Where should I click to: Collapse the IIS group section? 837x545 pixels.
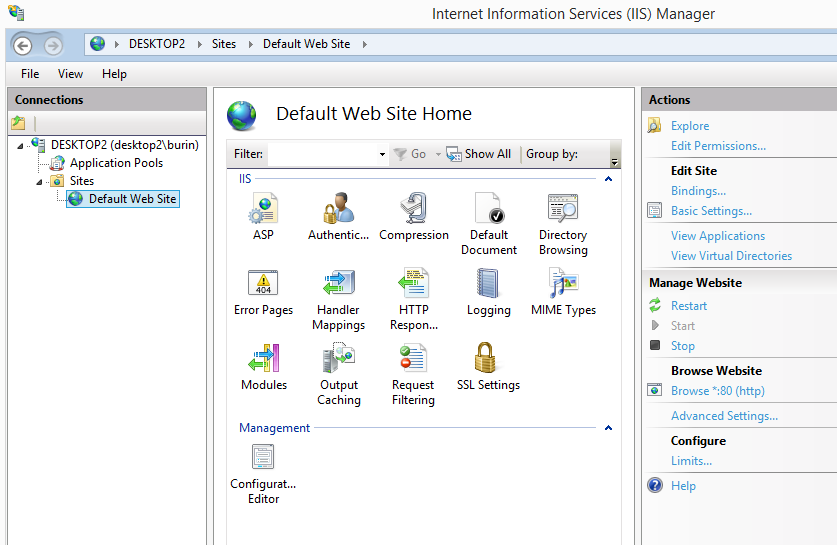pos(607,179)
